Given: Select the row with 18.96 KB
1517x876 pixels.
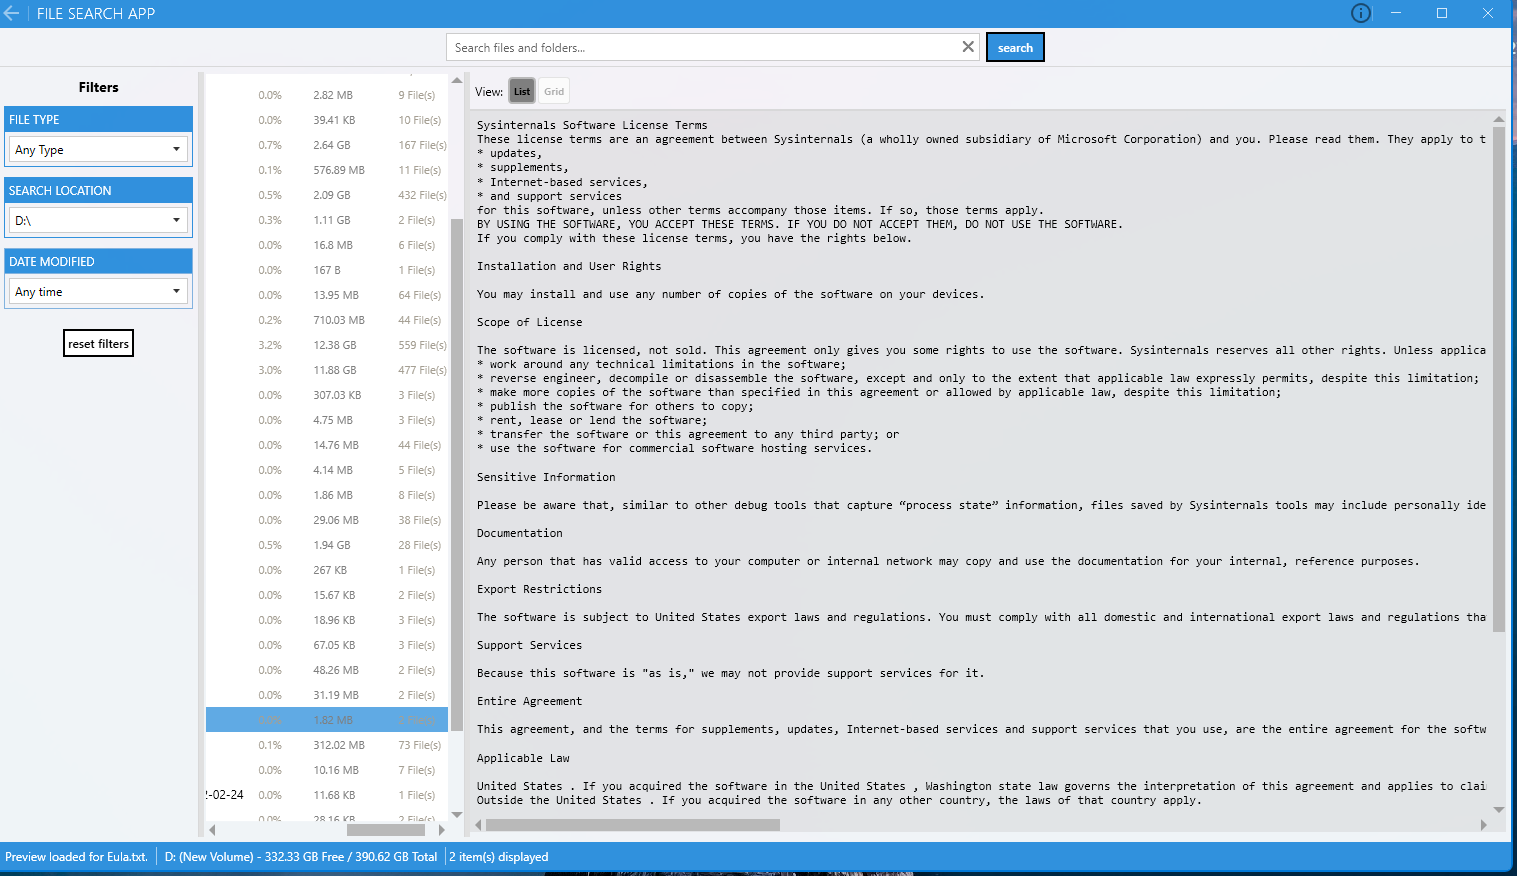Looking at the screenshot, I should point(327,620).
